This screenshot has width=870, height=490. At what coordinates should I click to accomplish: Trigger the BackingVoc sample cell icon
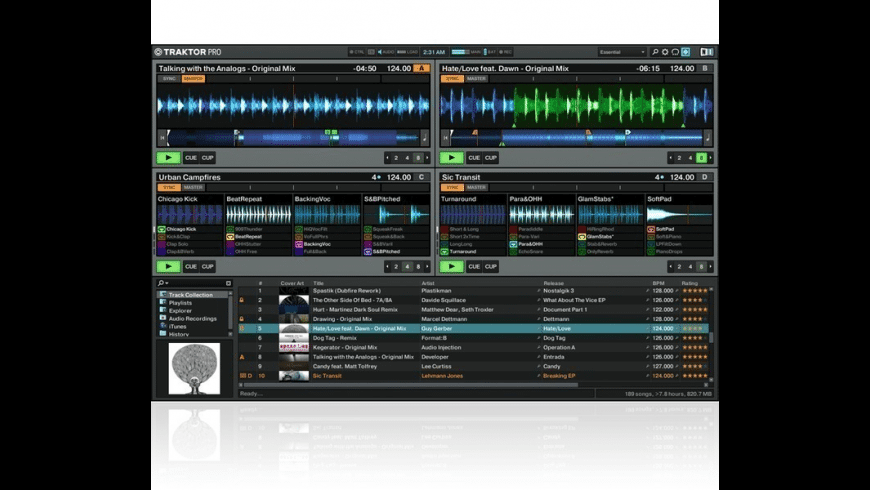point(299,244)
